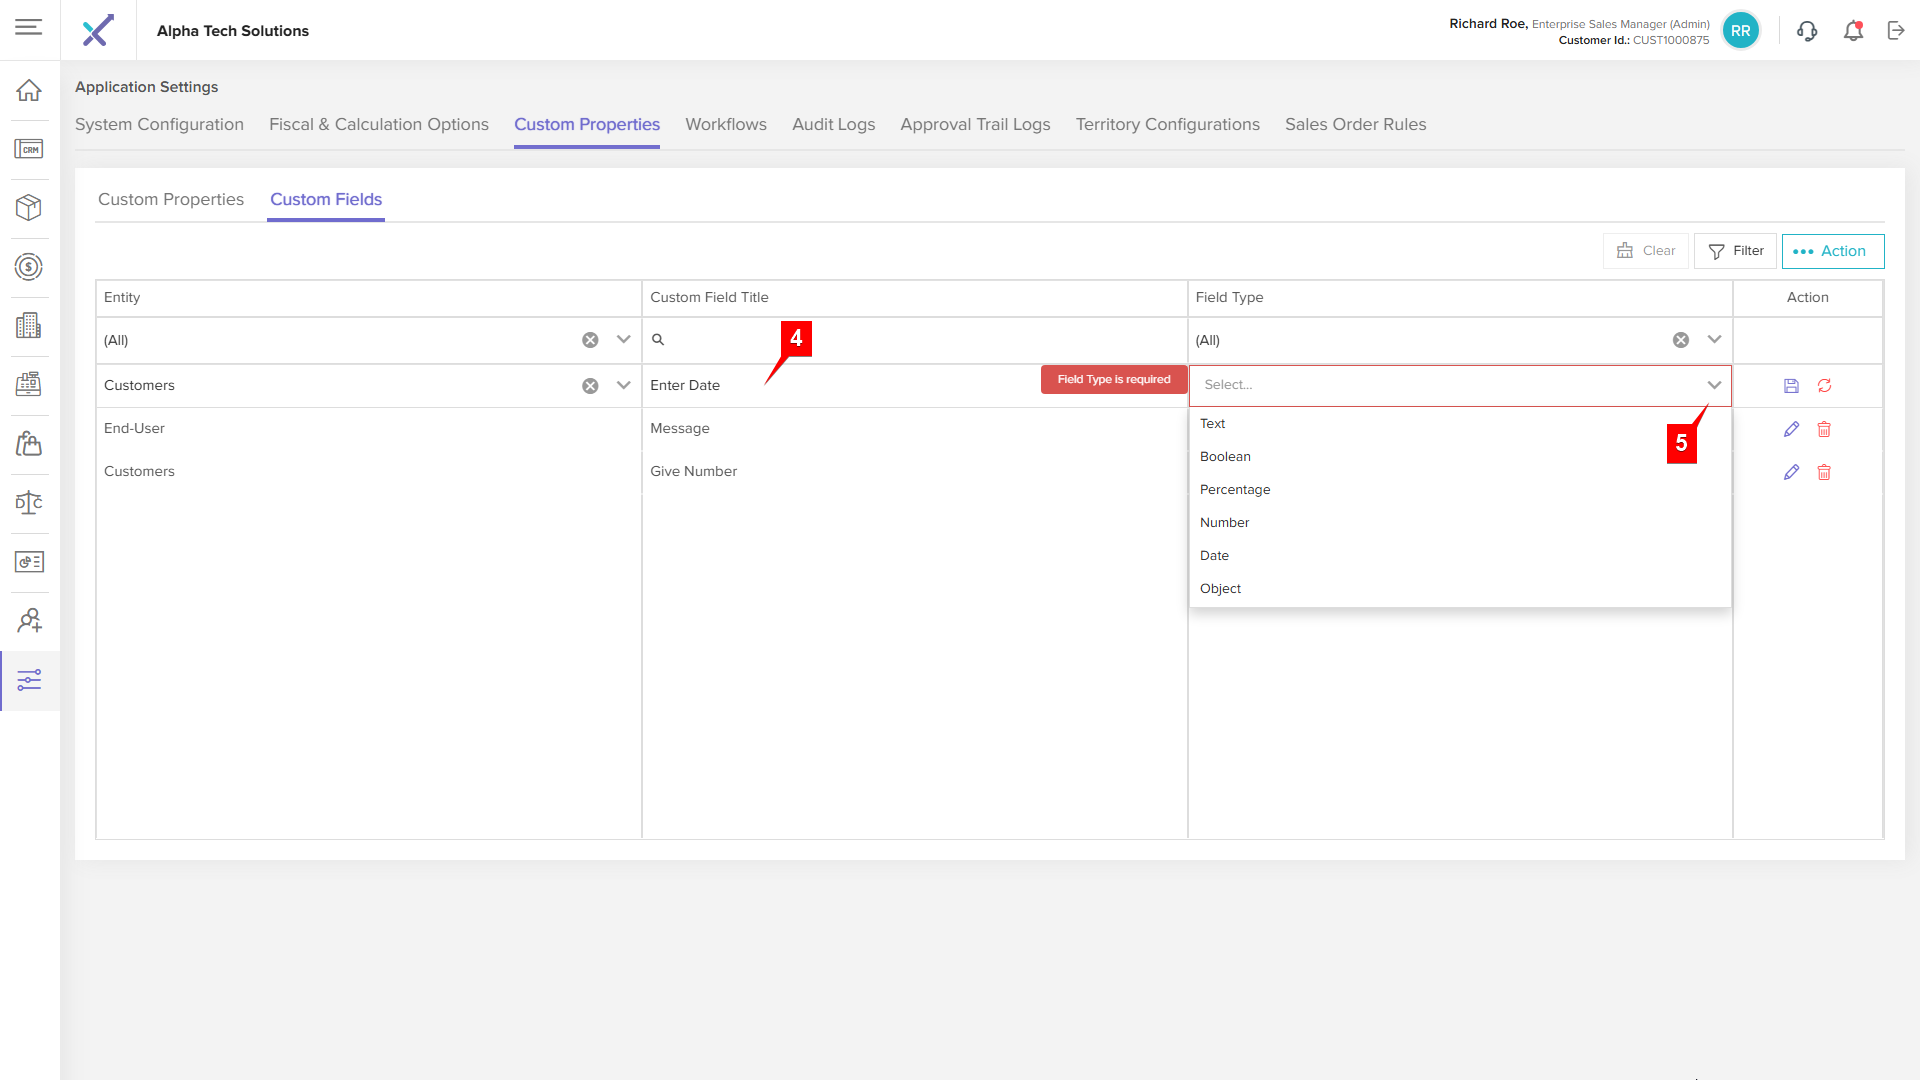The height and width of the screenshot is (1080, 1920).
Task: Click the logout icon
Action: point(1896,31)
